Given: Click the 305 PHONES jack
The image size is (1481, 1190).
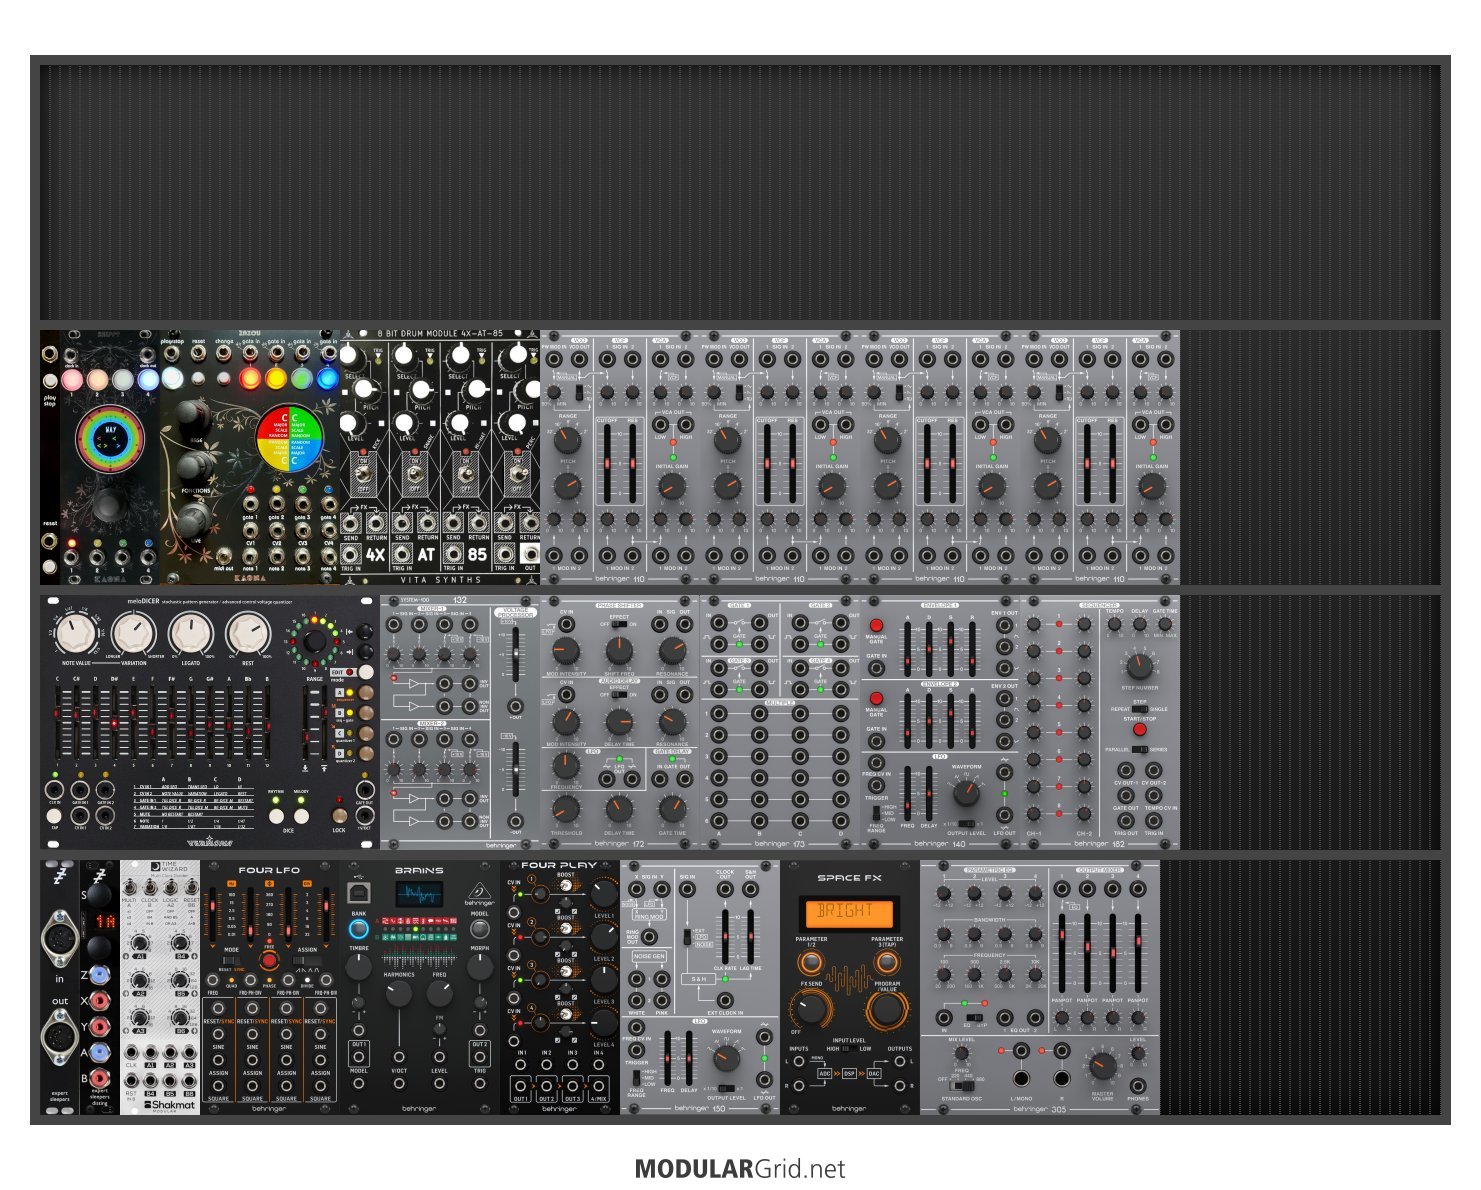Looking at the screenshot, I should click(1138, 1085).
